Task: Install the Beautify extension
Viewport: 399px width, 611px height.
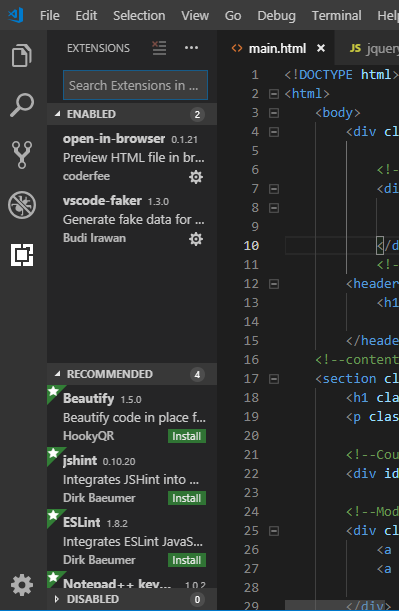Action: (187, 436)
